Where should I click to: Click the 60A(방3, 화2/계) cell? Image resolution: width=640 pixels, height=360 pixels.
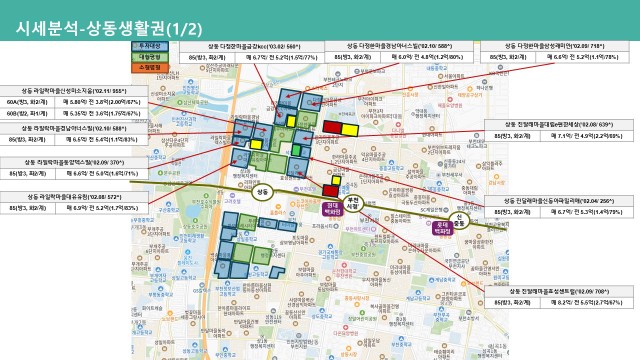pyautogui.click(x=27, y=102)
